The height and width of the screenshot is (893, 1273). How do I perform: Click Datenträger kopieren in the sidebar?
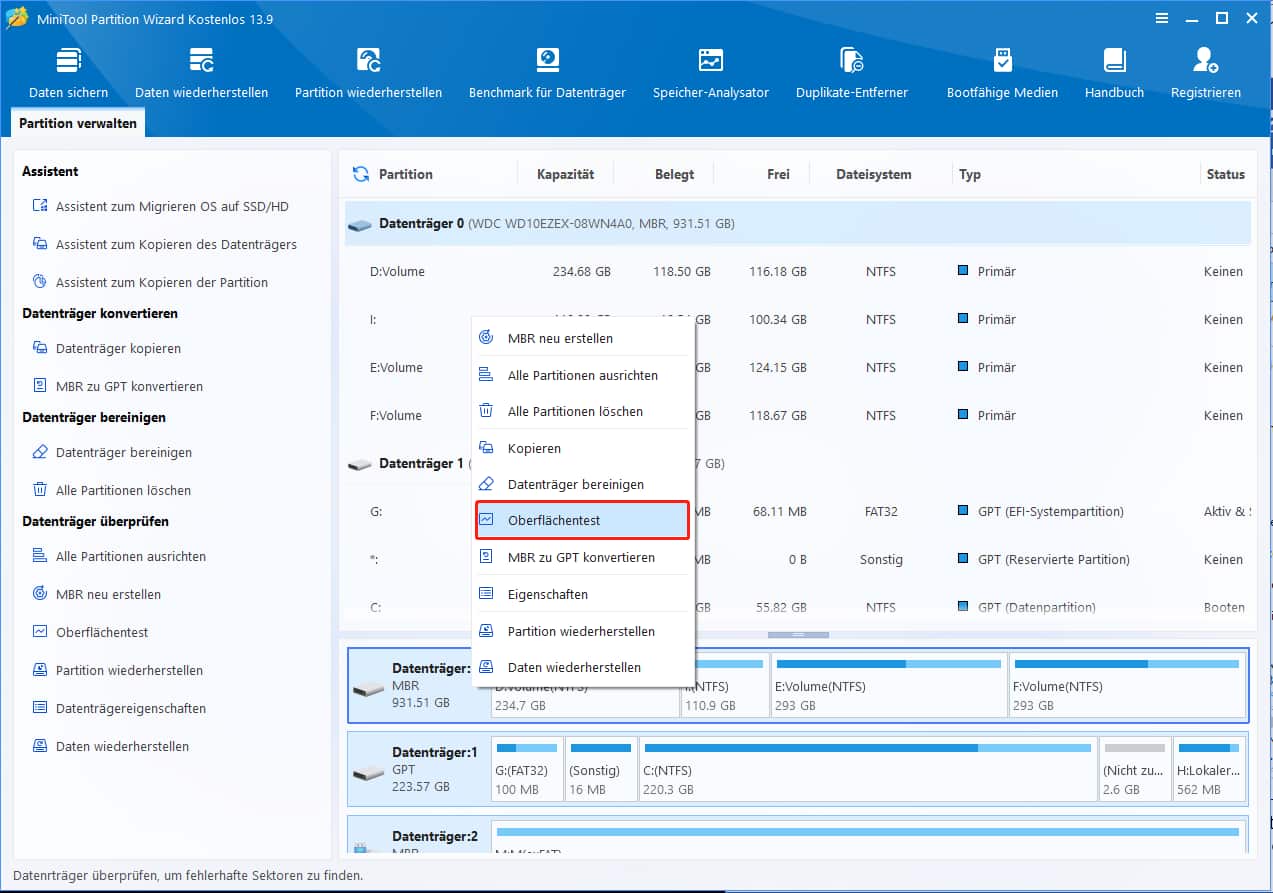pyautogui.click(x=107, y=348)
